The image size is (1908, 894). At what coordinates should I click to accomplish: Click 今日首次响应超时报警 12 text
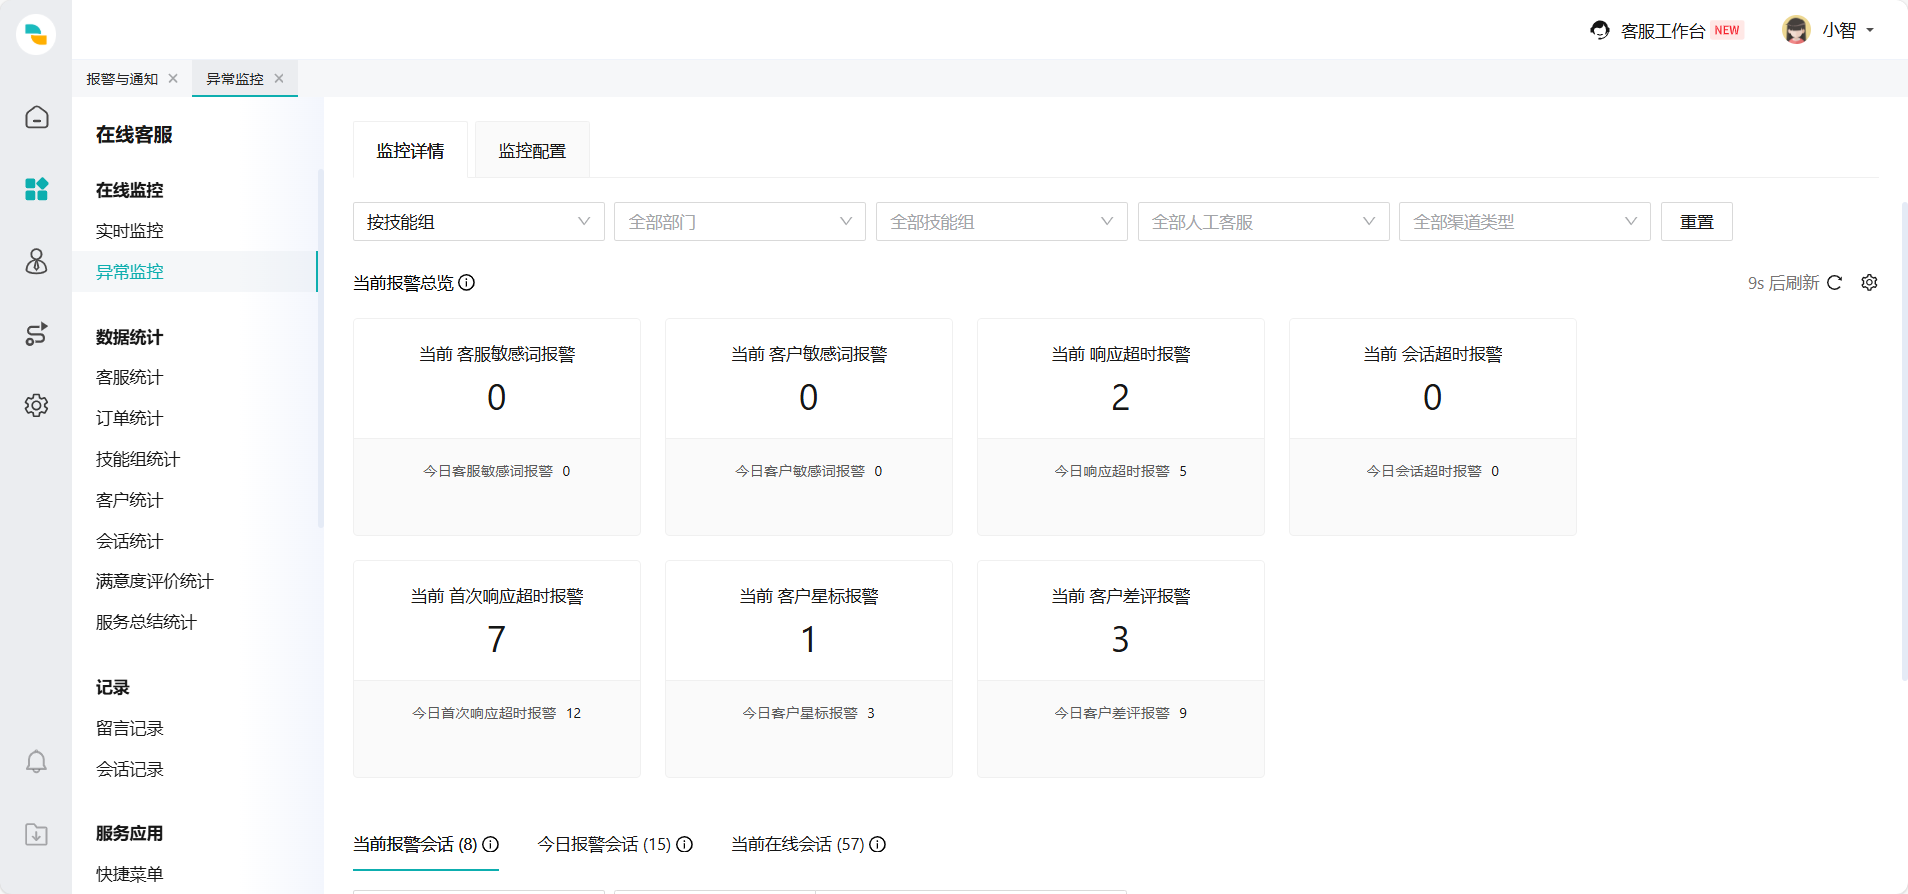pyautogui.click(x=497, y=713)
